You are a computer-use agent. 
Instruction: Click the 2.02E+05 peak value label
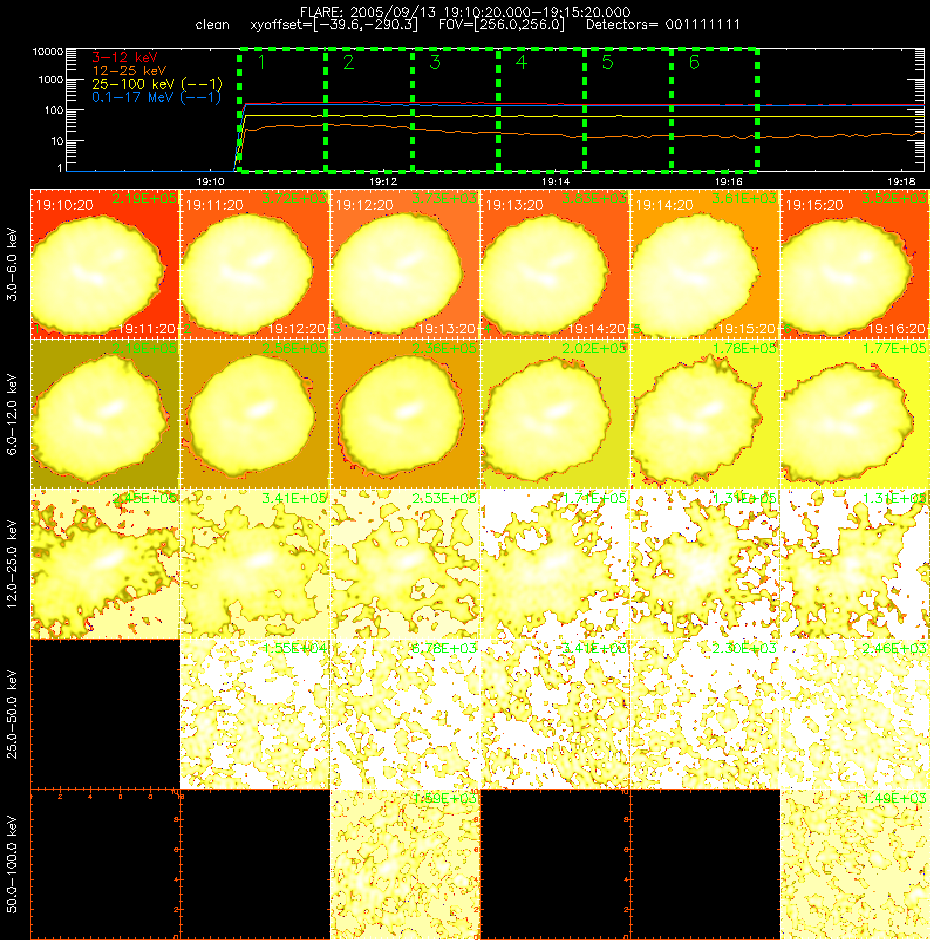coord(594,348)
